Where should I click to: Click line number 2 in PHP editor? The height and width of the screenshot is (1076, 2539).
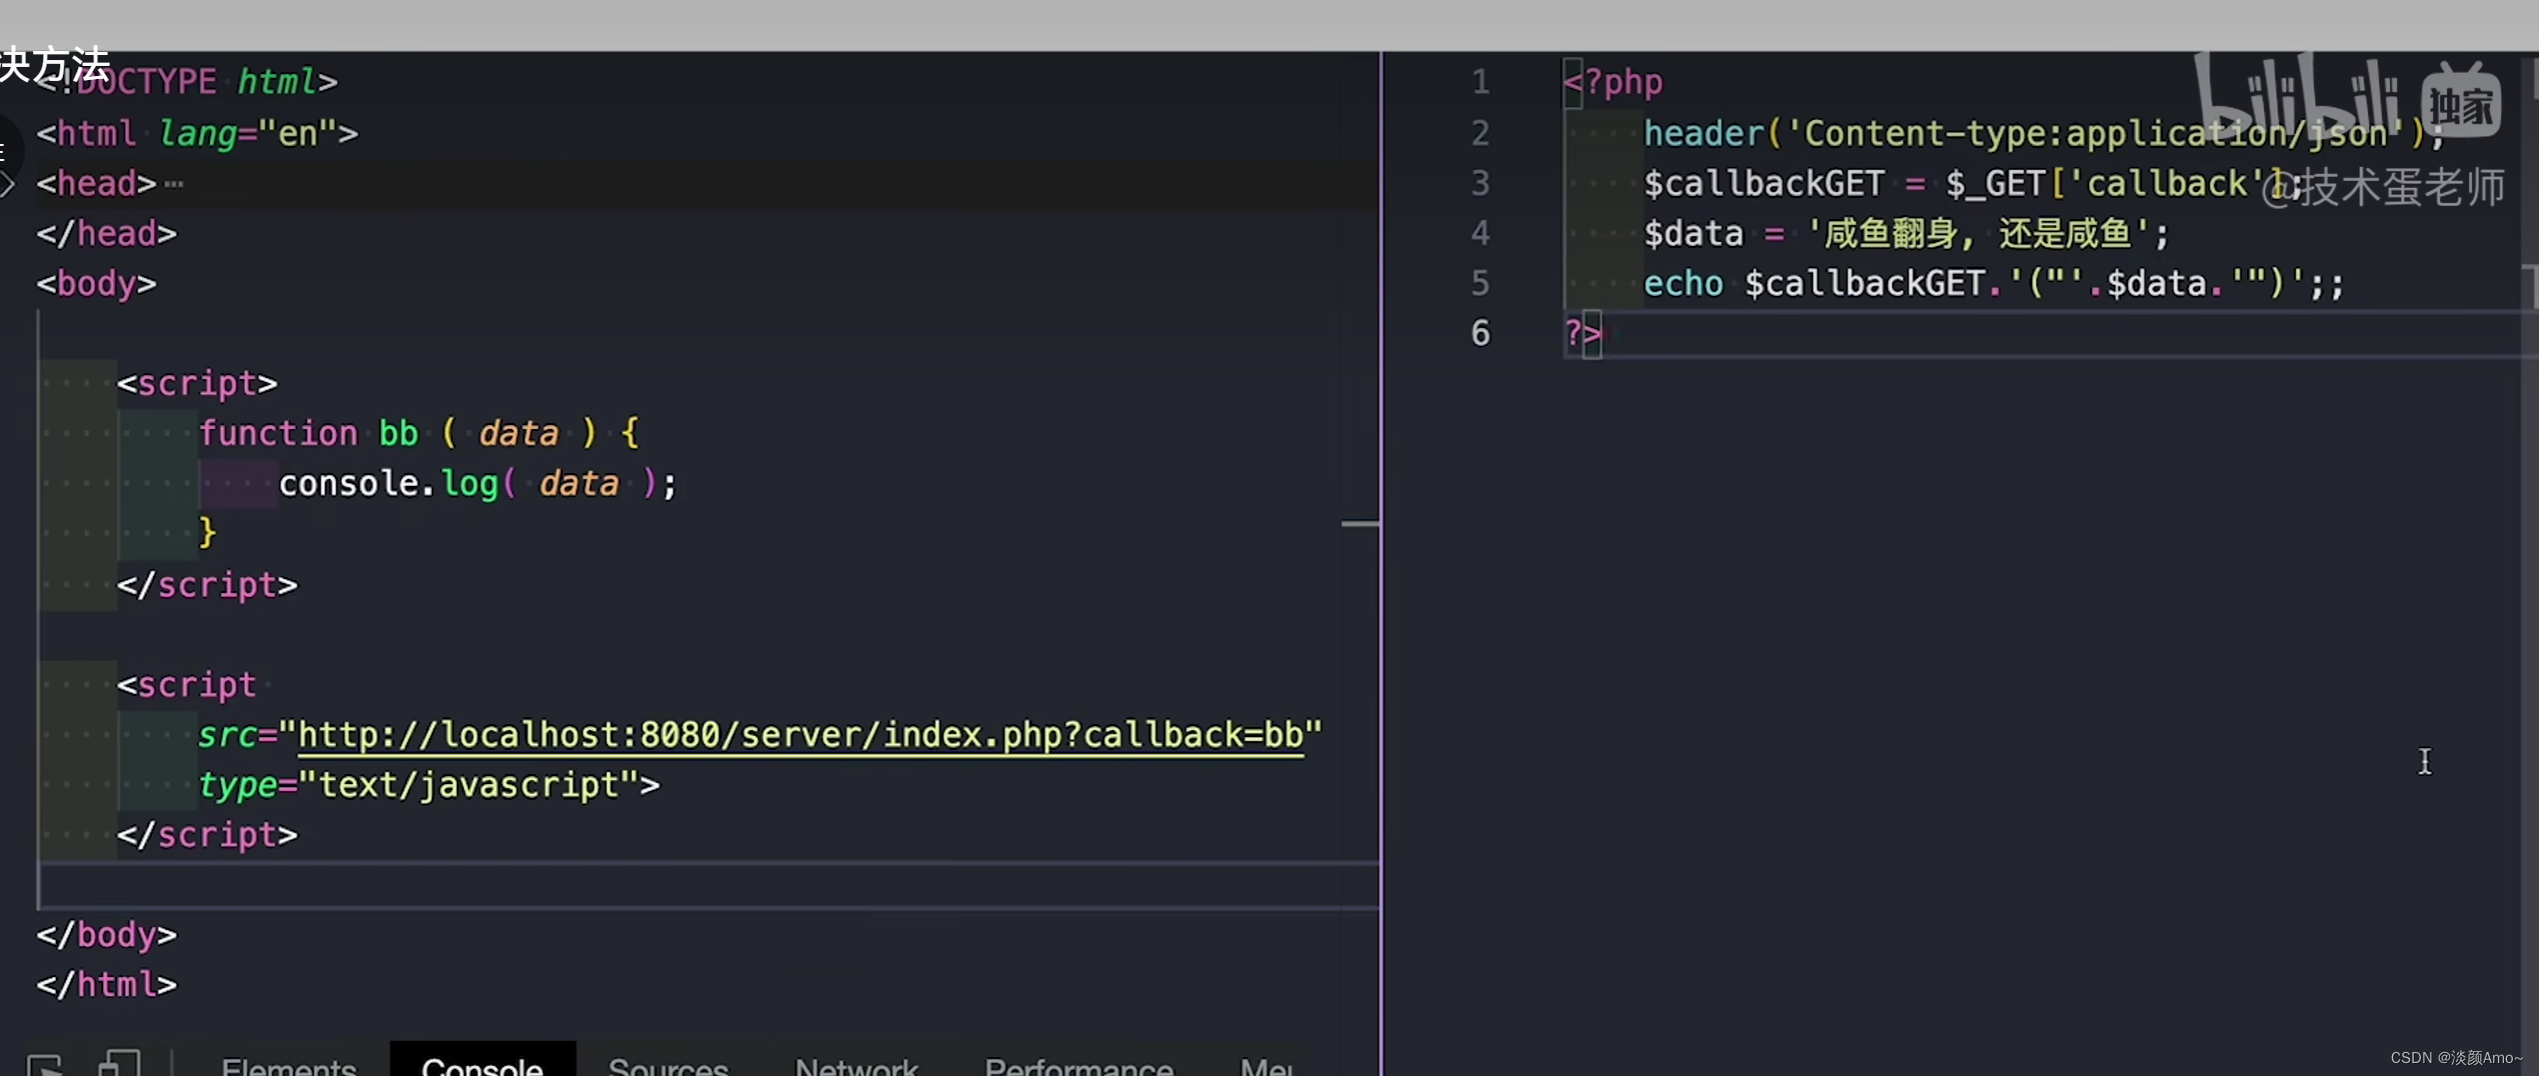coord(1480,133)
